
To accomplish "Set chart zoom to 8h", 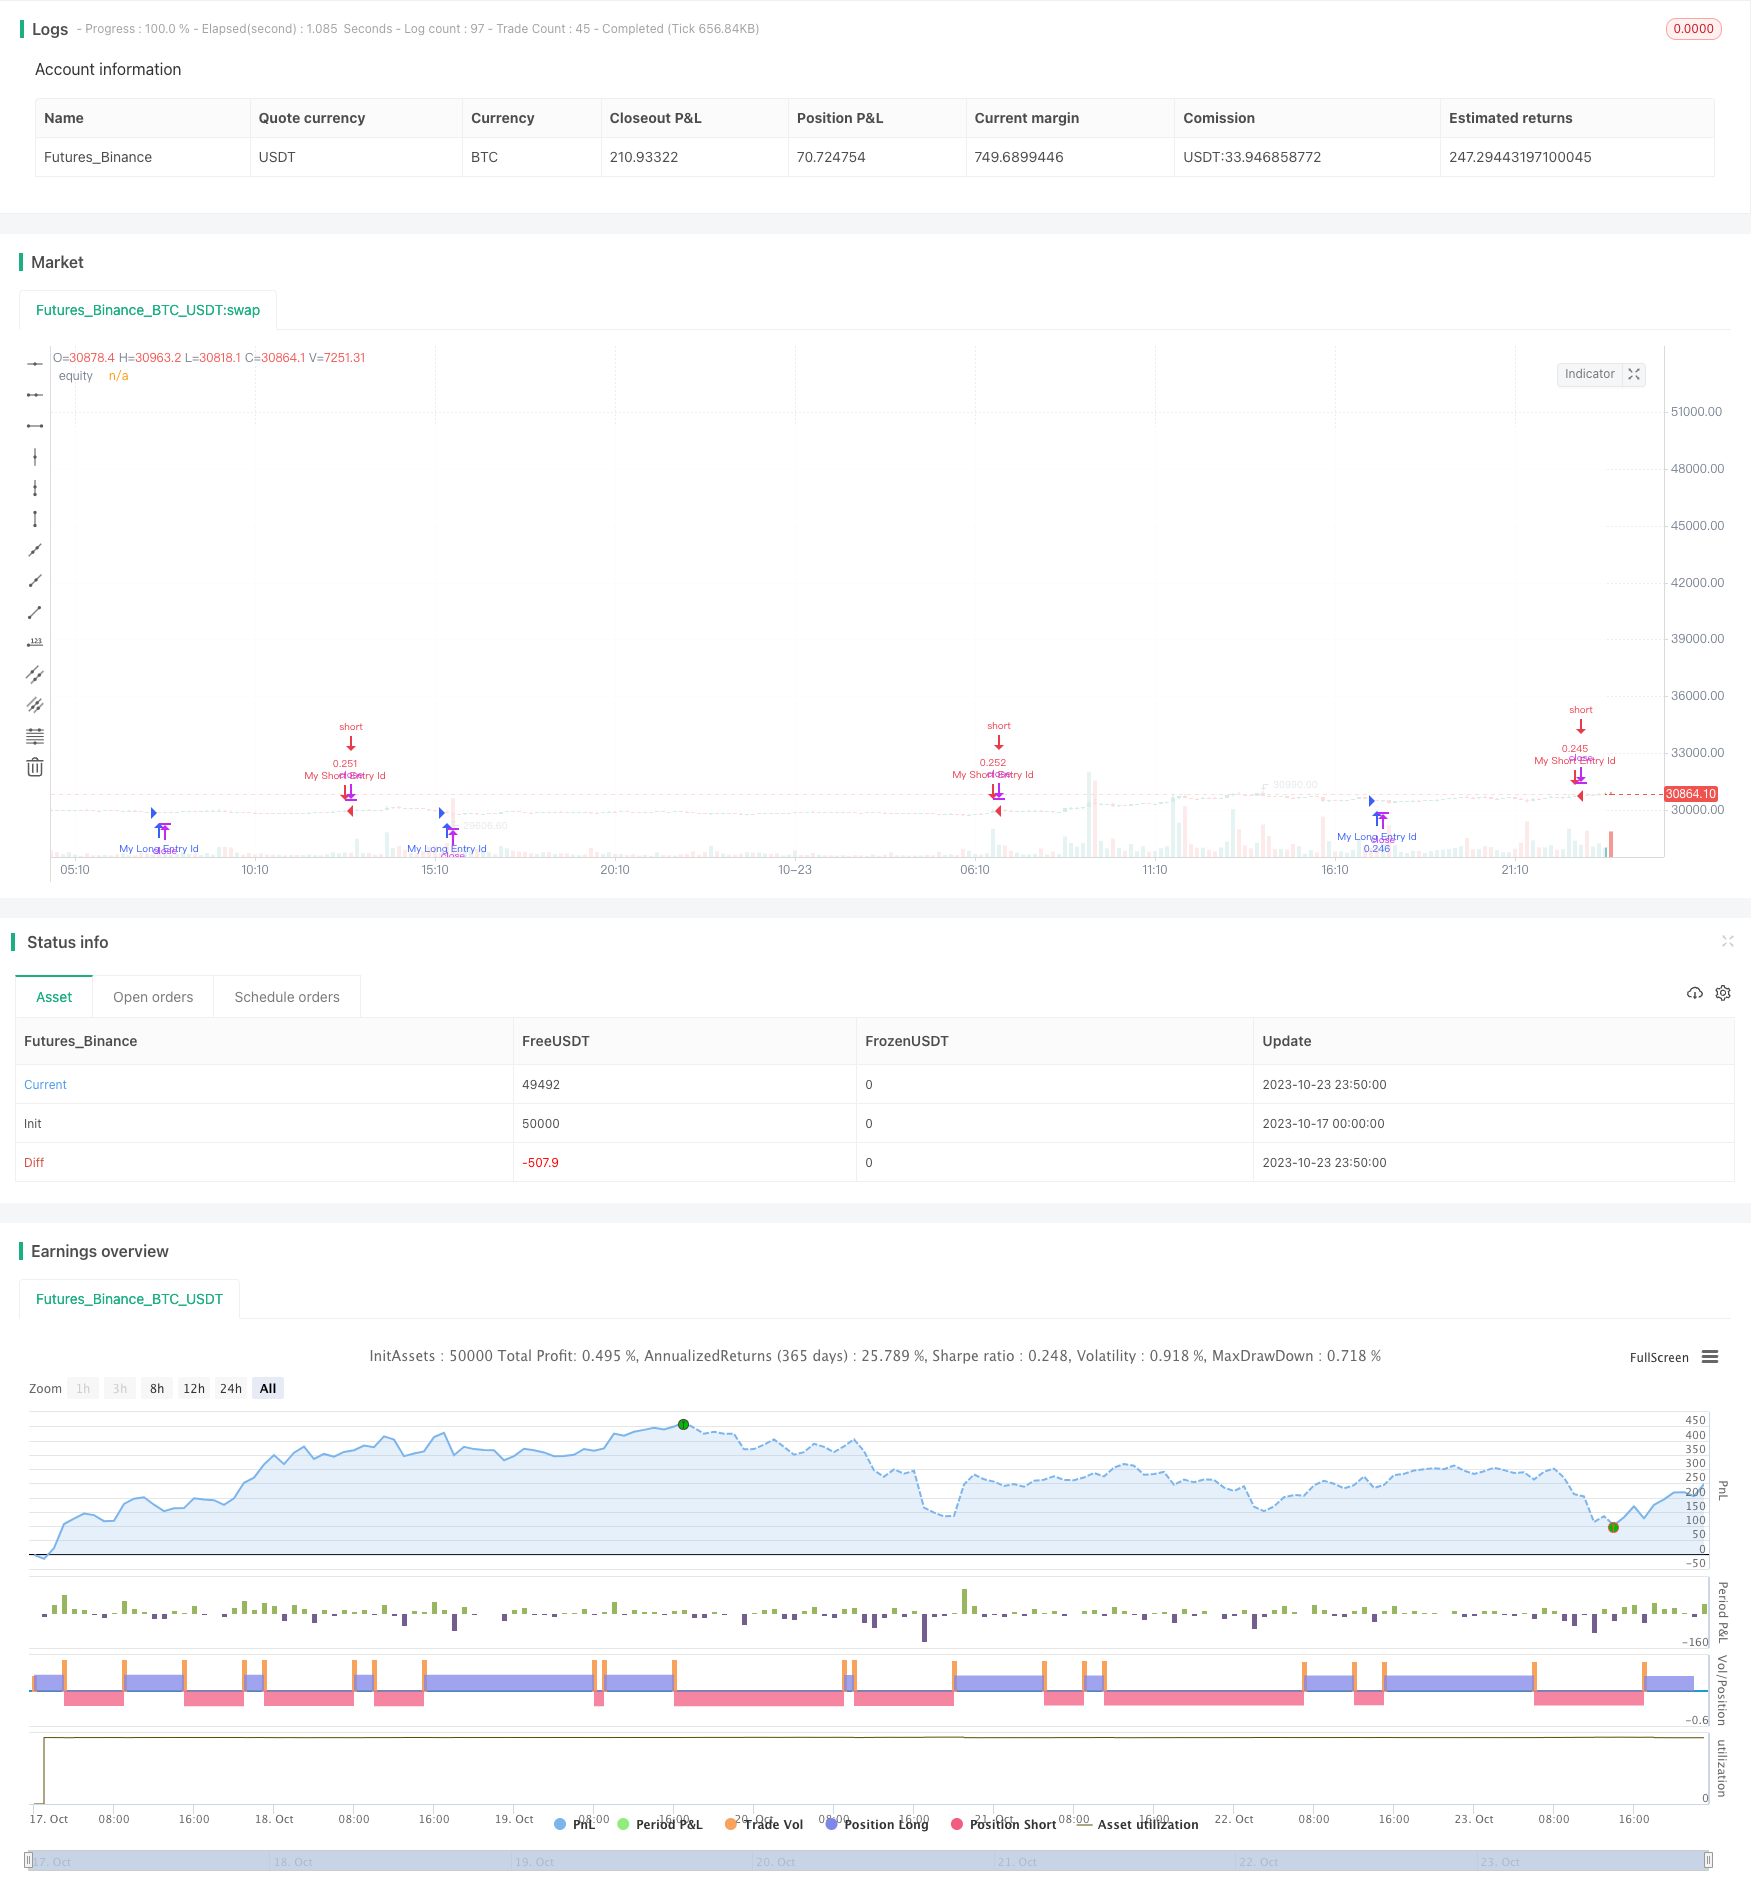I will coord(157,1388).
